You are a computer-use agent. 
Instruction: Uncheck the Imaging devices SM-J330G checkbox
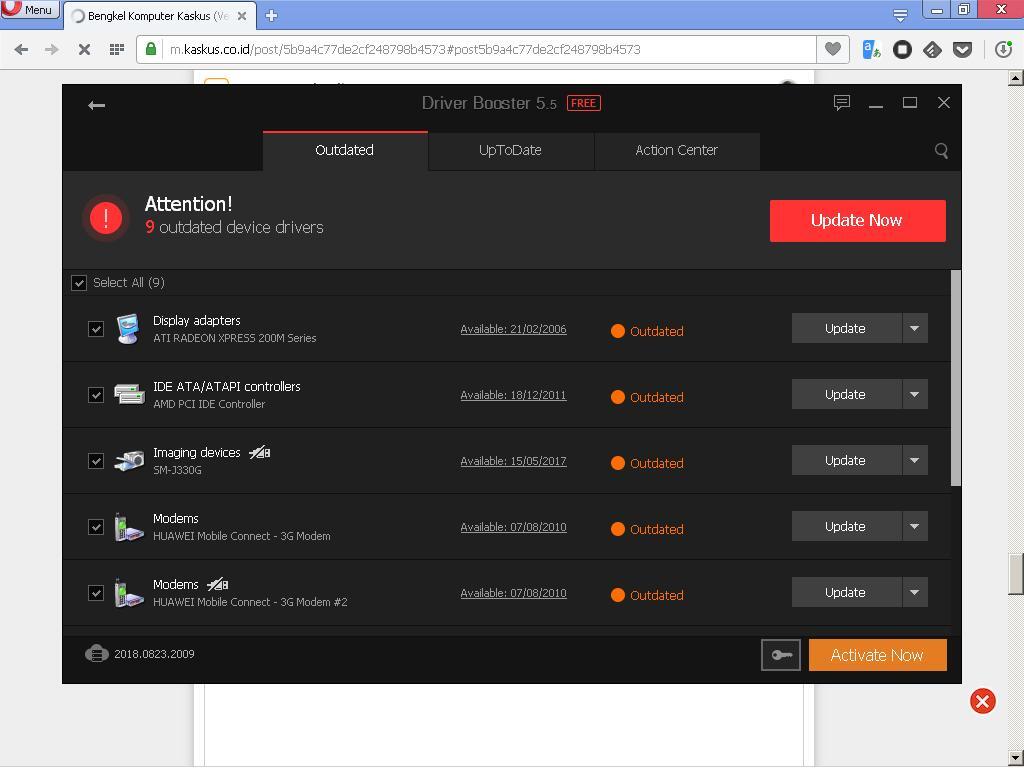[x=96, y=460]
